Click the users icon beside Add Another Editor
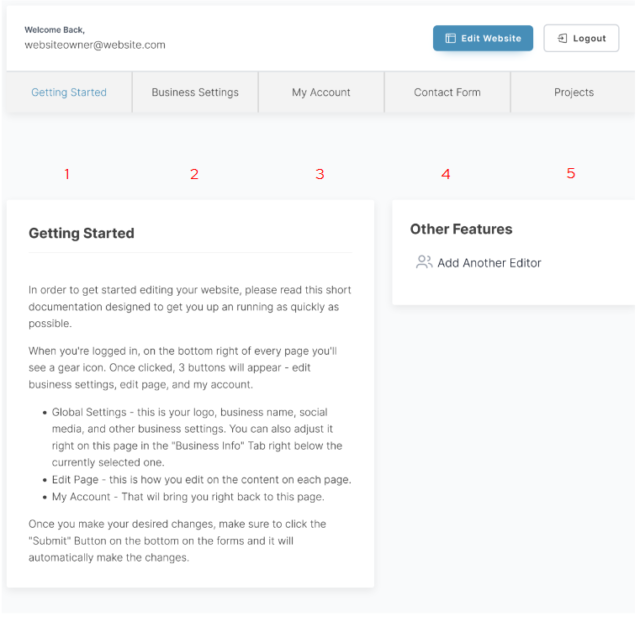This screenshot has height=617, width=640. tap(424, 262)
